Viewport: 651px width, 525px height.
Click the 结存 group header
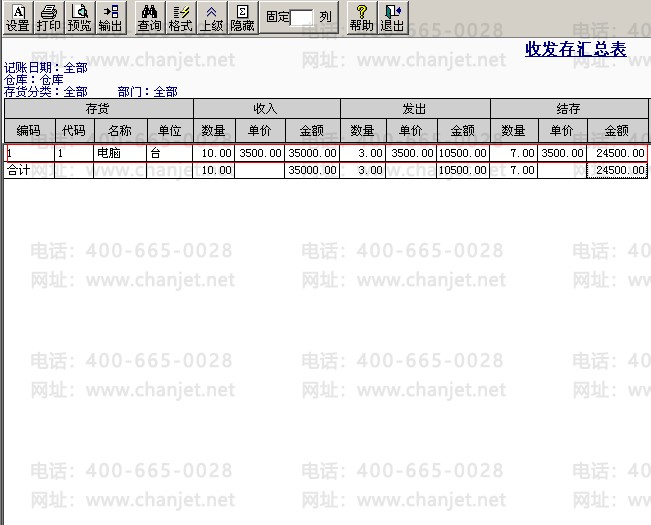[x=569, y=109]
